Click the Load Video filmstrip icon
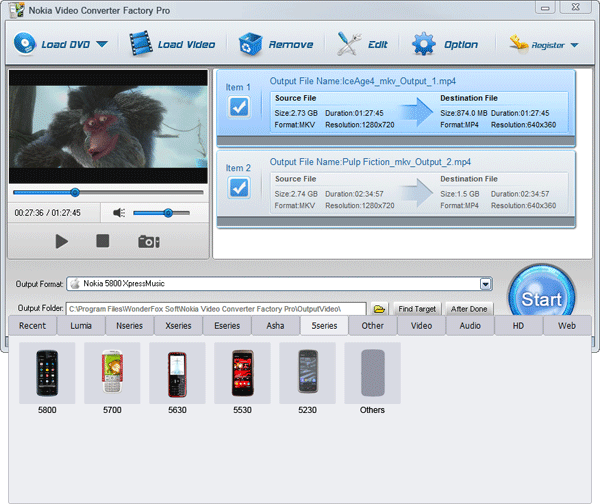The width and height of the screenshot is (600, 504). coord(141,44)
